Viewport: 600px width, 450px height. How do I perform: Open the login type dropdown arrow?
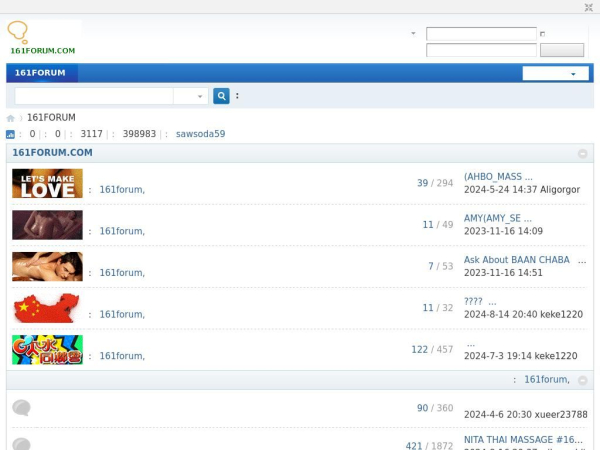pos(413,33)
